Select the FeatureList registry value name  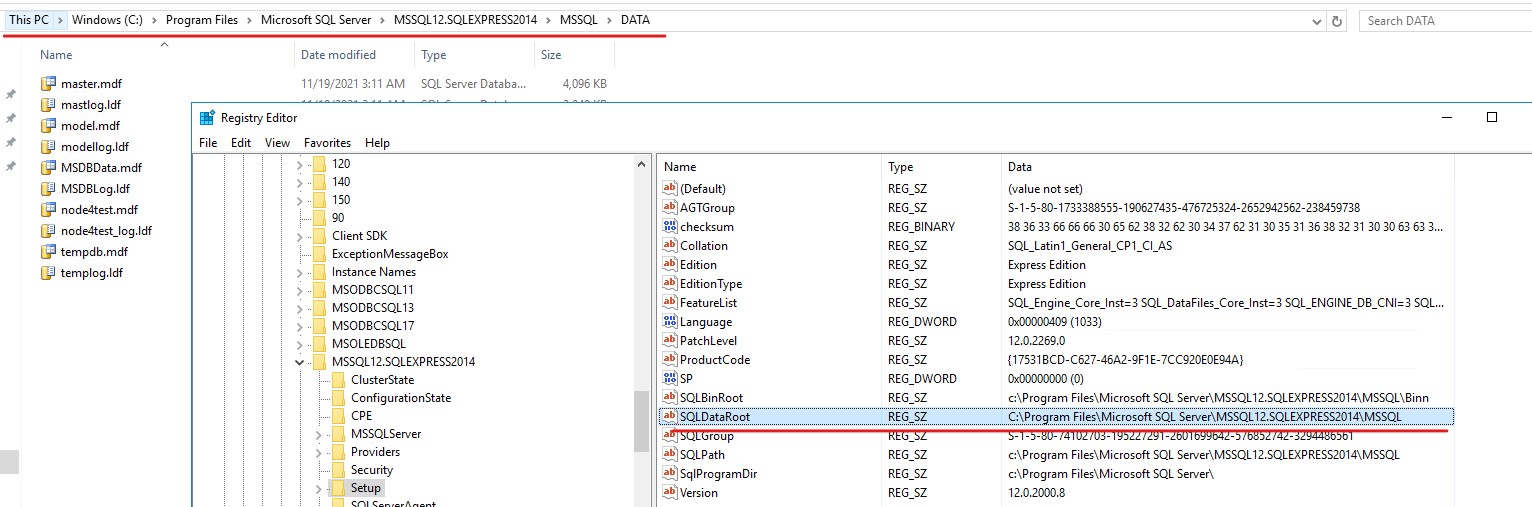708,303
